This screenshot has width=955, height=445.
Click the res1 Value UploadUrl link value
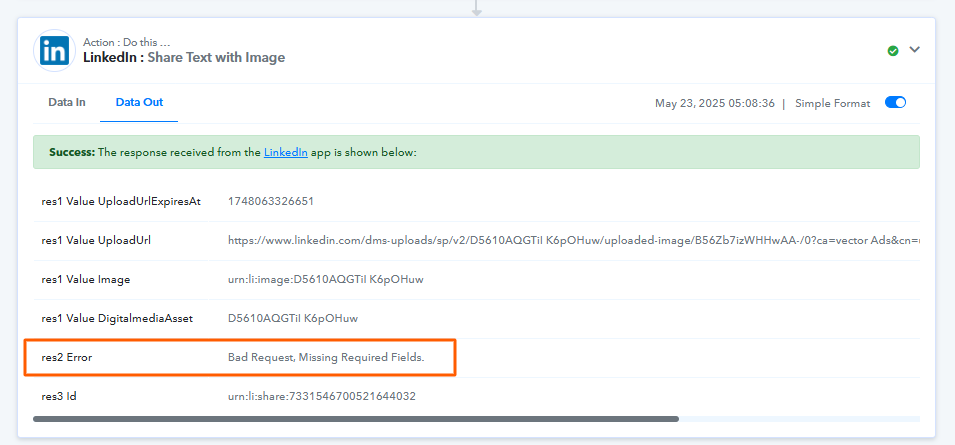(573, 240)
